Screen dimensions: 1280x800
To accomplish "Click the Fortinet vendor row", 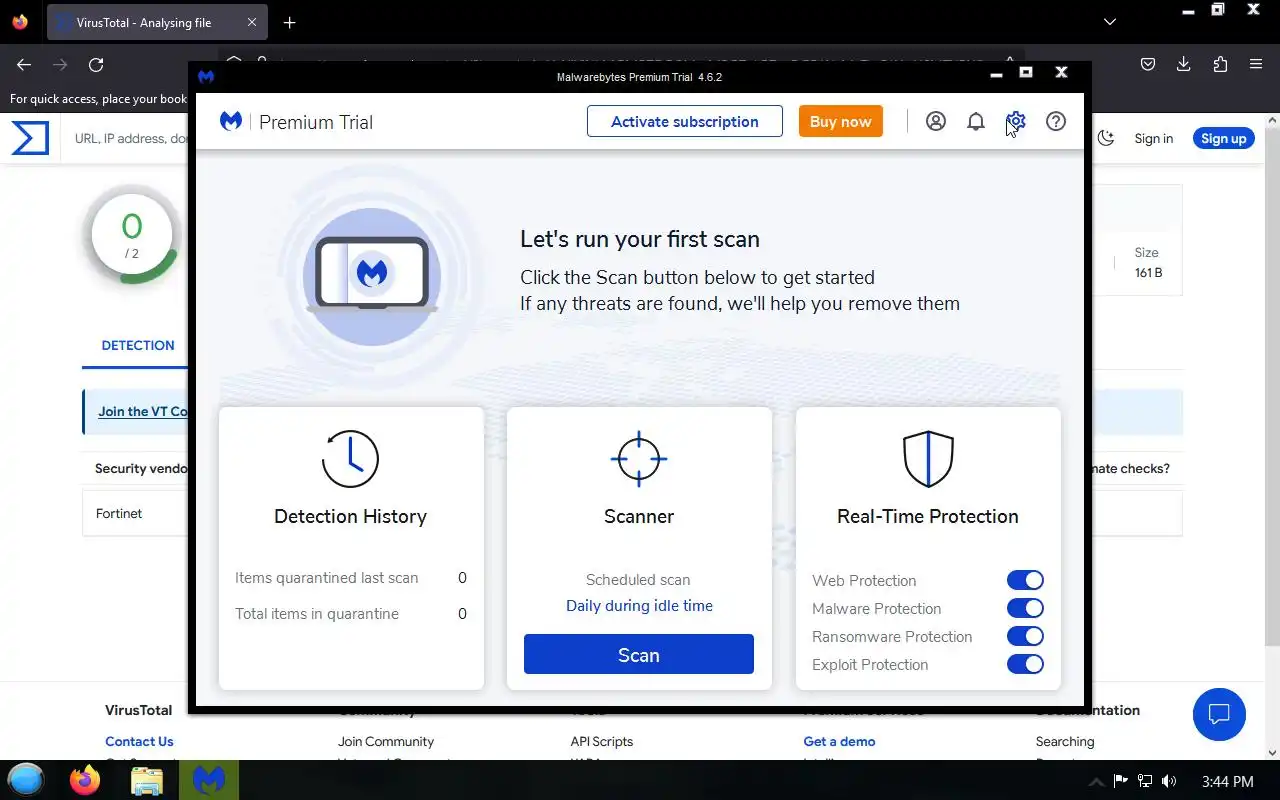I will (x=135, y=513).
